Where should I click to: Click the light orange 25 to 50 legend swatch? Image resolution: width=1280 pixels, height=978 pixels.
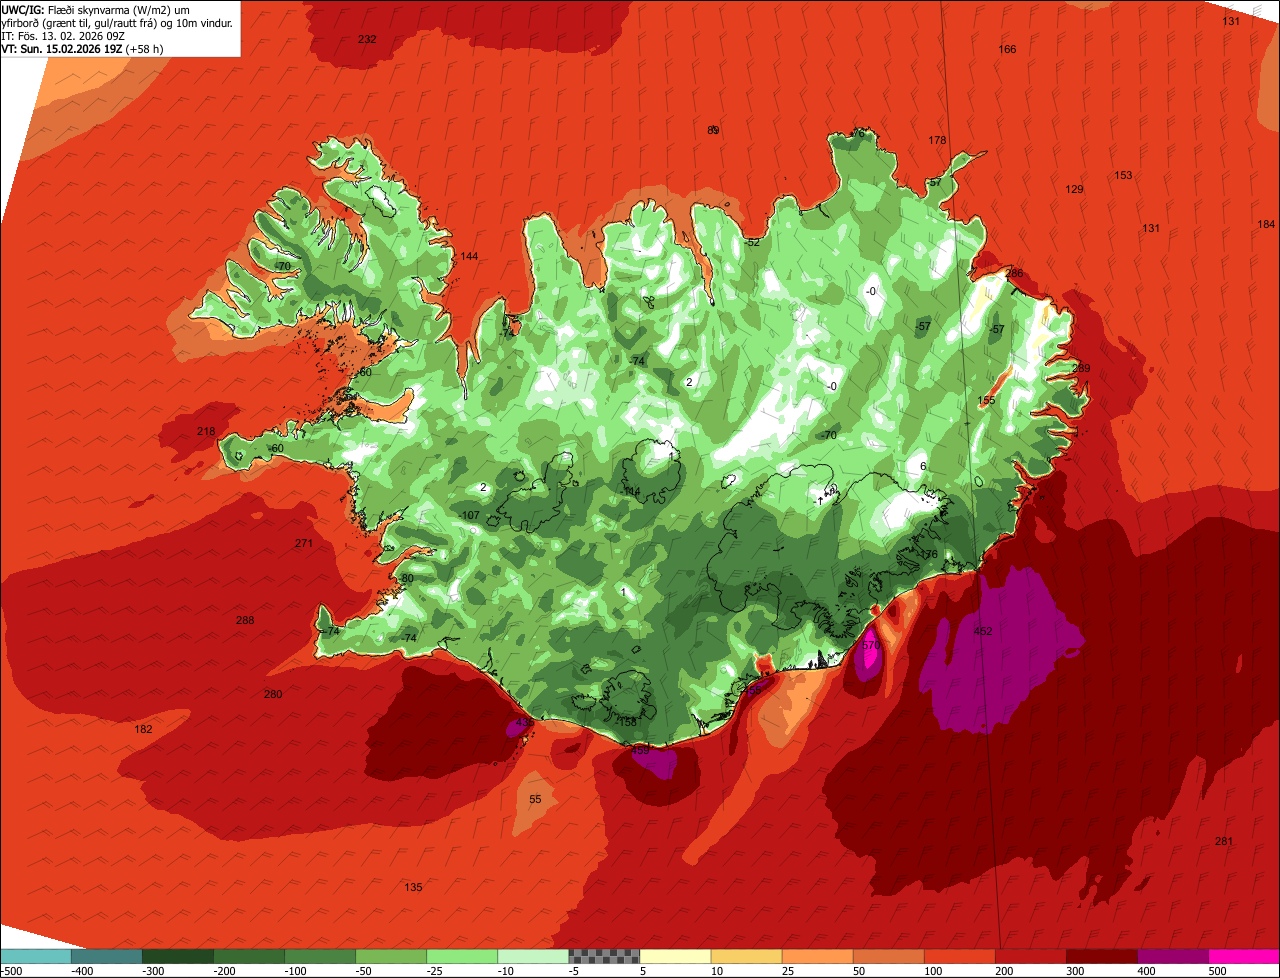click(x=817, y=956)
